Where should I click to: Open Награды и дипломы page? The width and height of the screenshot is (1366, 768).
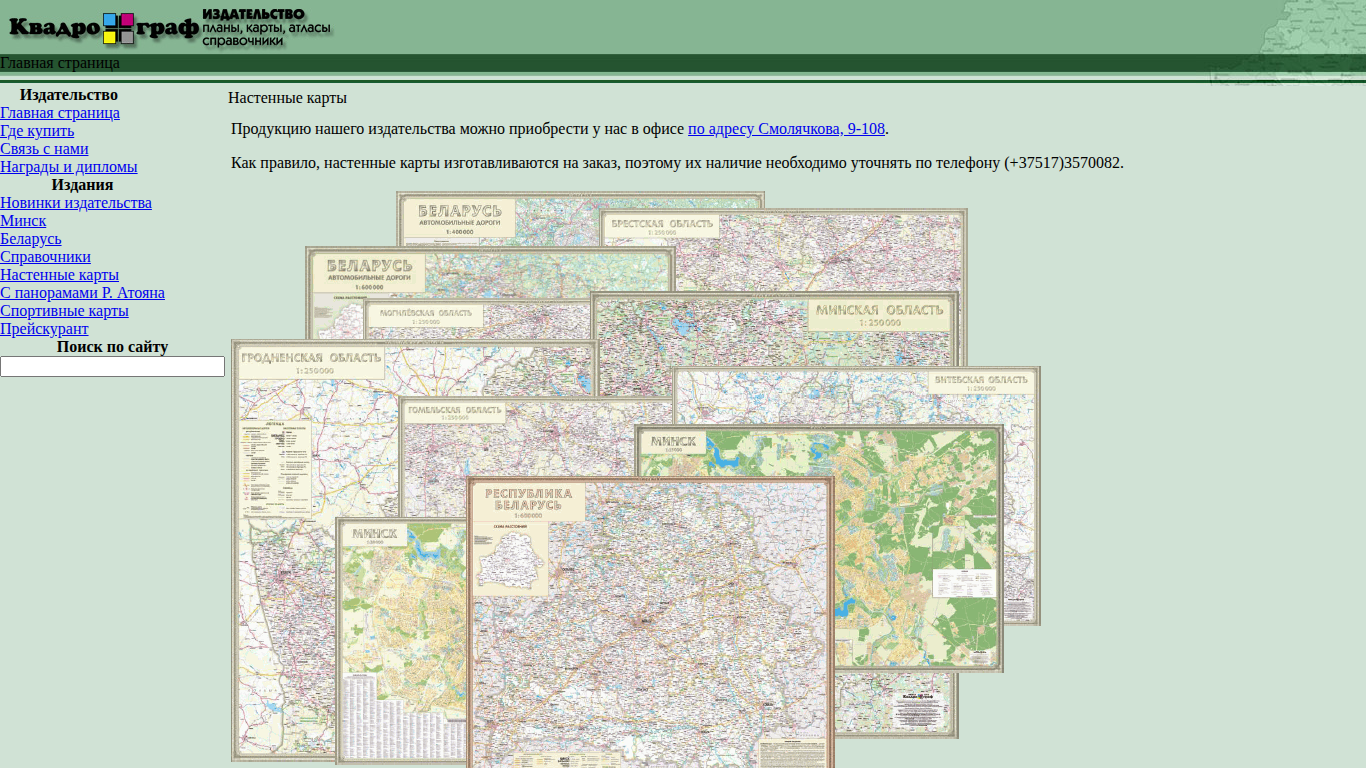[69, 167]
